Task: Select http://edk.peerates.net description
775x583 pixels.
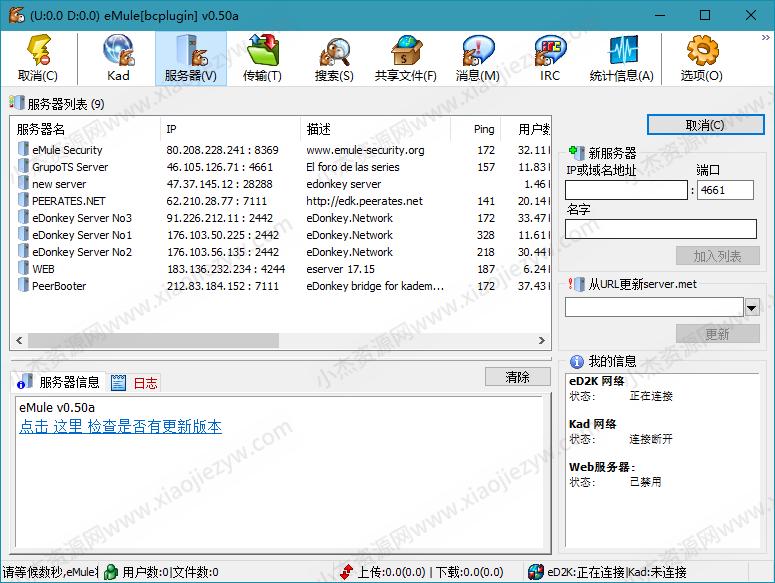Action: 365,201
